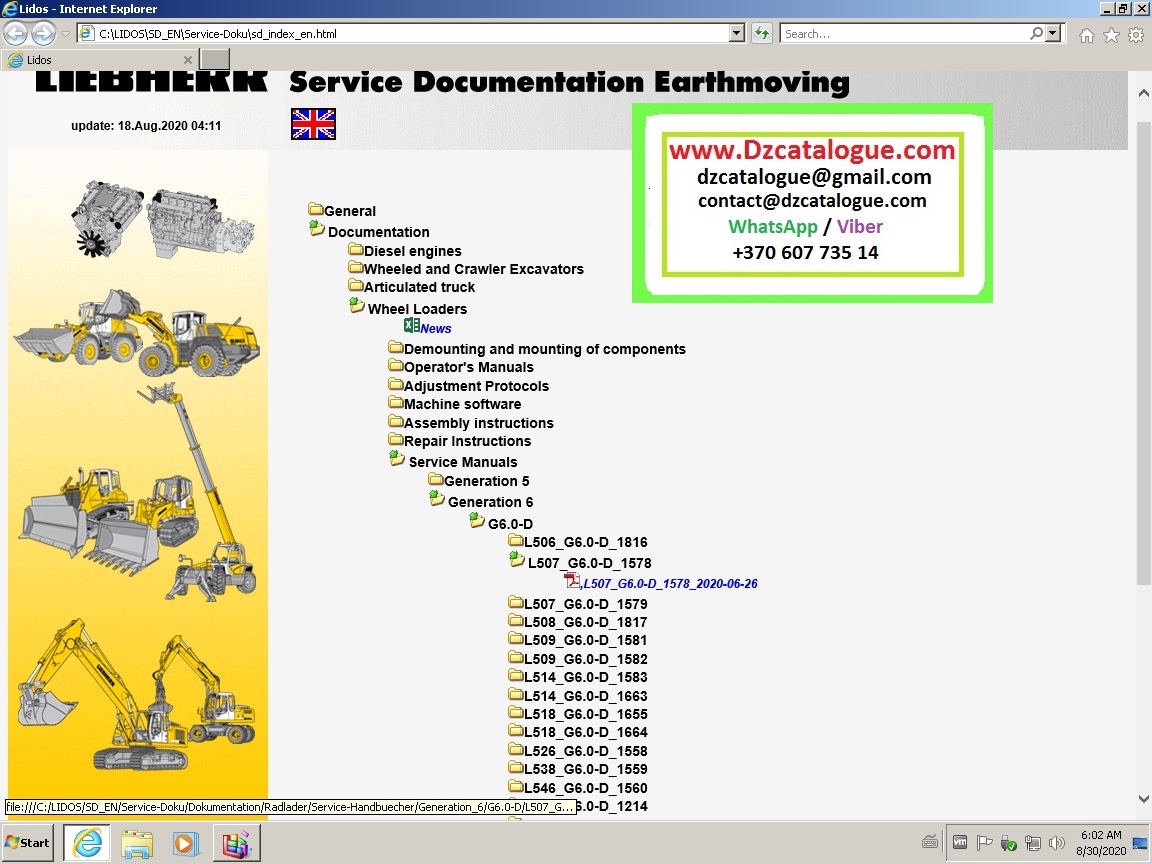This screenshot has height=864, width=1152.
Task: Collapse the G6.0-D node
Action: point(478,521)
